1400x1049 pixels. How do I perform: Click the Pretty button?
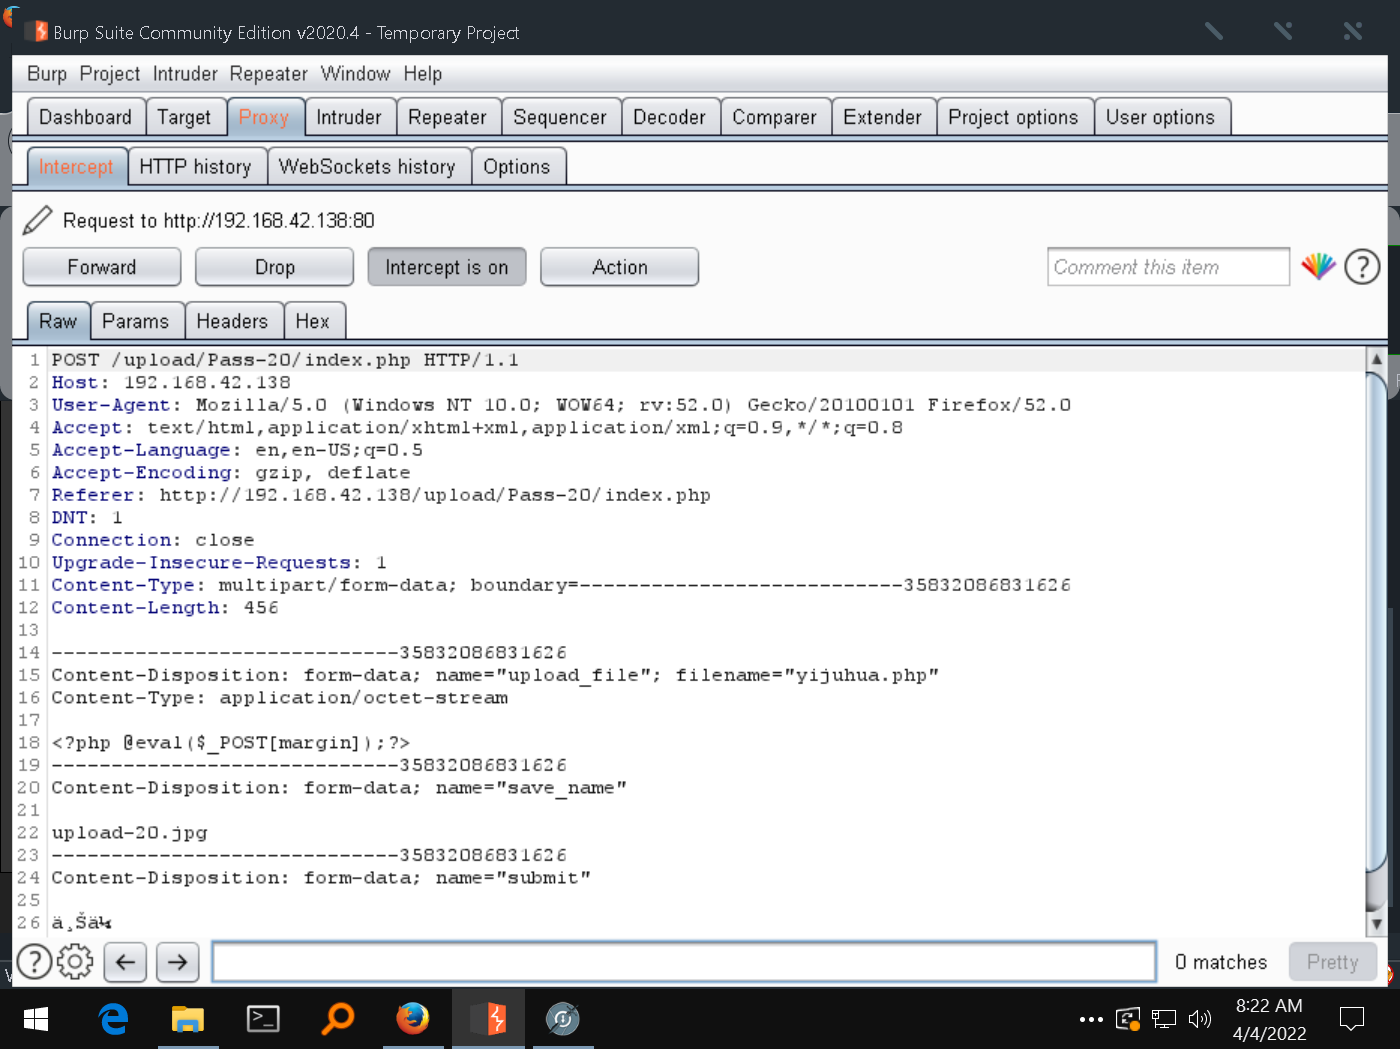(1333, 962)
